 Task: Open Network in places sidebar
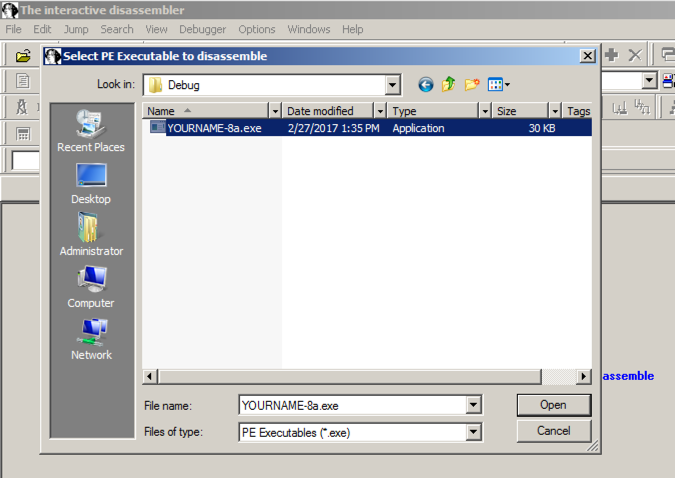(x=91, y=339)
